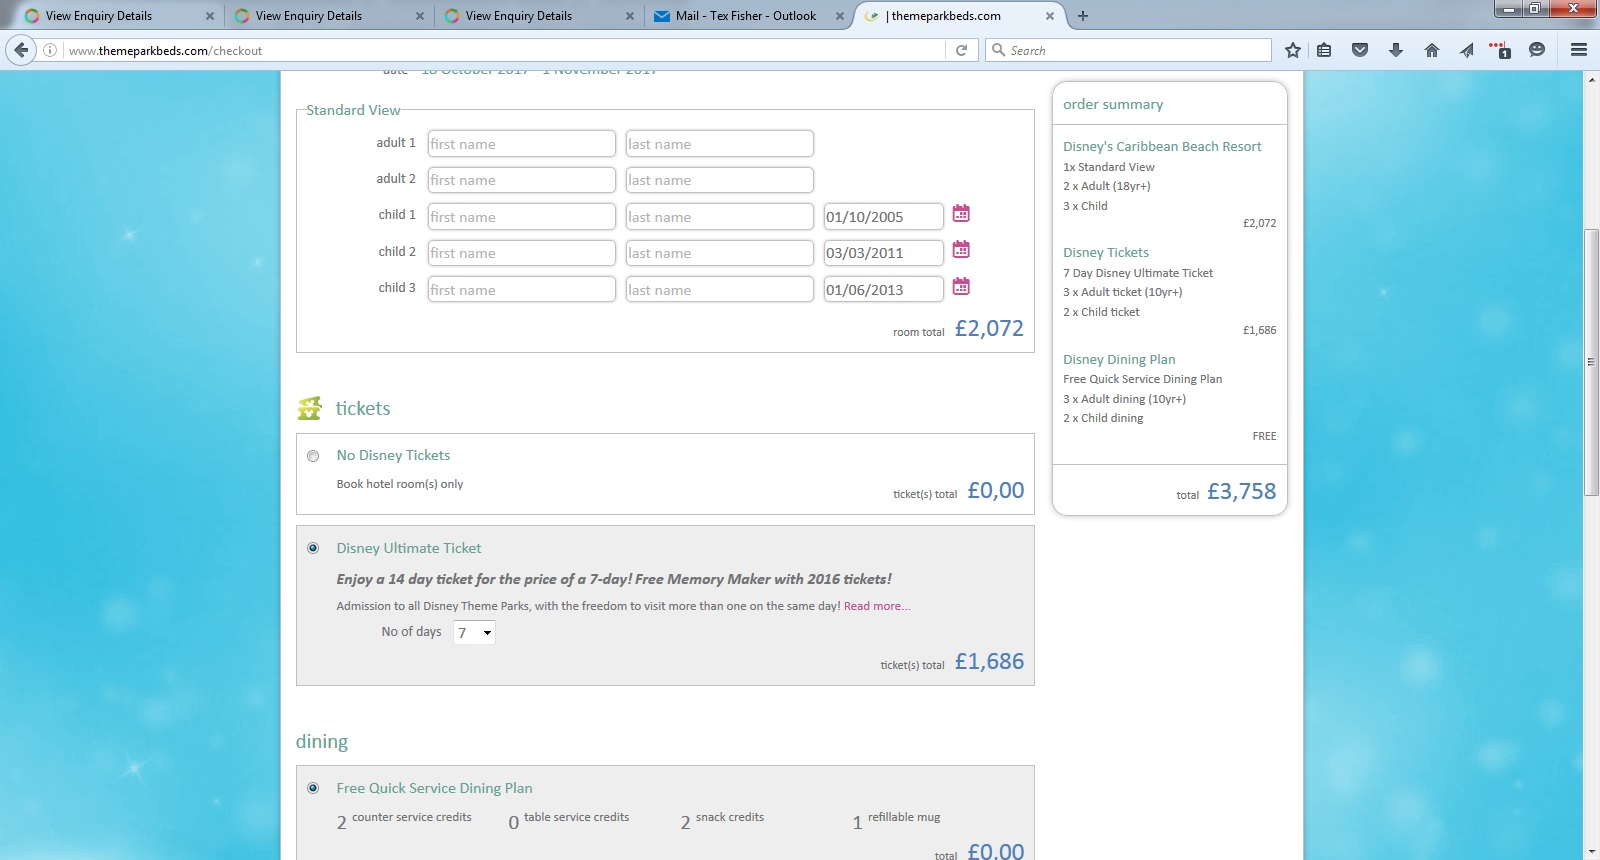Switch to the second View Enquiry Details tab
The width and height of the screenshot is (1600, 860).
pos(329,16)
